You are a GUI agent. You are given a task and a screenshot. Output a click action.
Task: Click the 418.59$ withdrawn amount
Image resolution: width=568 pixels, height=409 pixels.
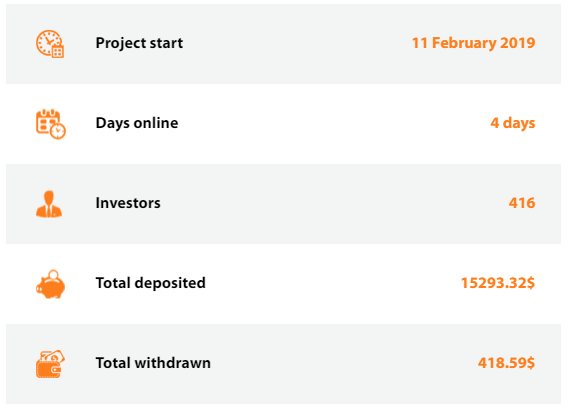coord(506,363)
